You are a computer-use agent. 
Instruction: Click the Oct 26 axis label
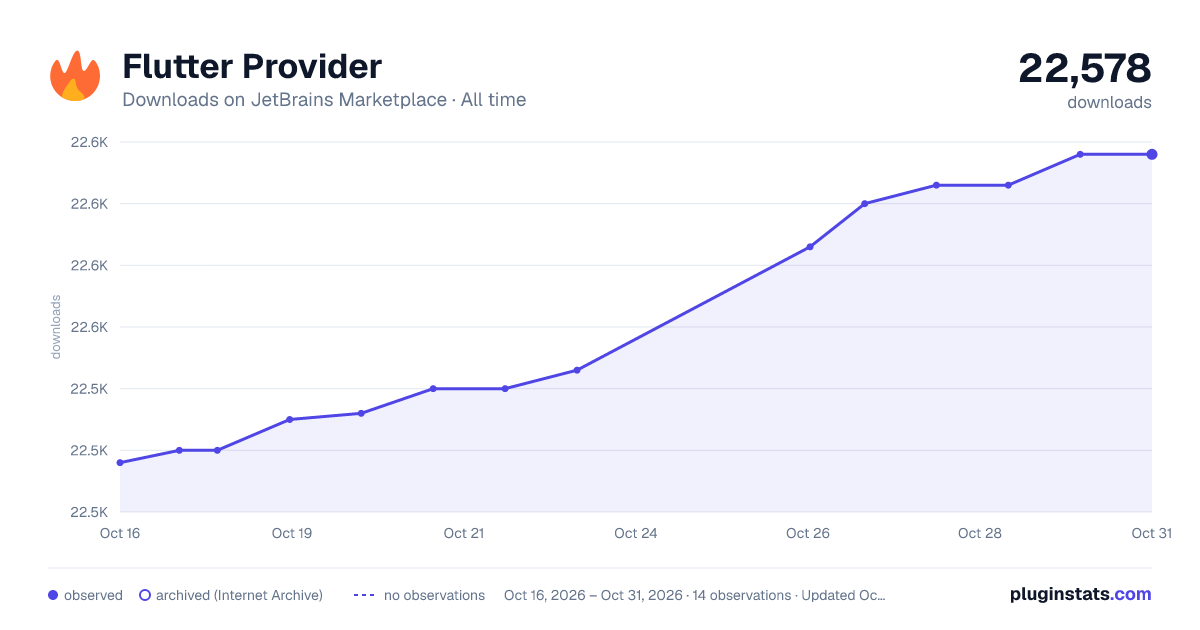808,533
